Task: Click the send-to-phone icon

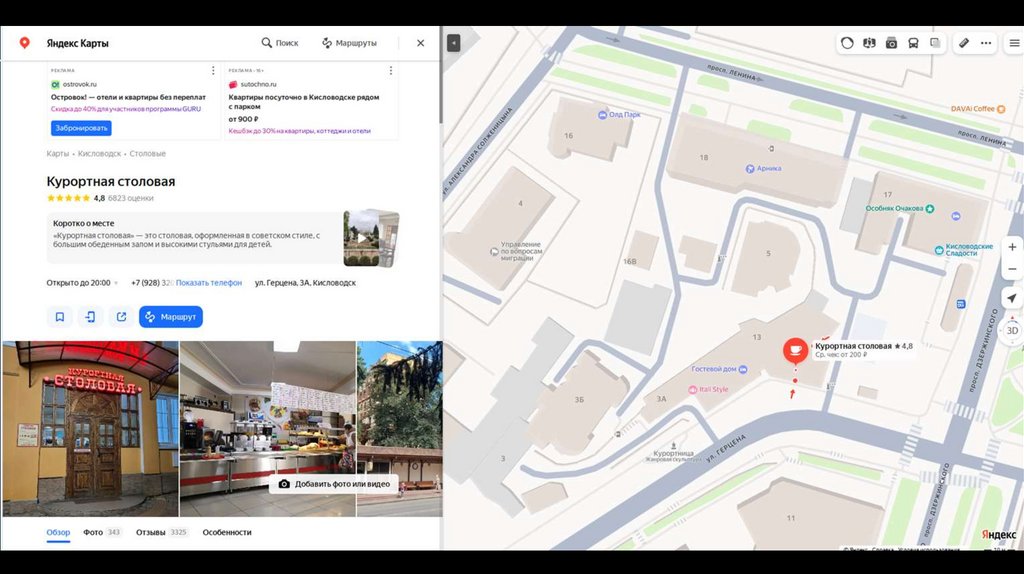Action: [x=90, y=317]
